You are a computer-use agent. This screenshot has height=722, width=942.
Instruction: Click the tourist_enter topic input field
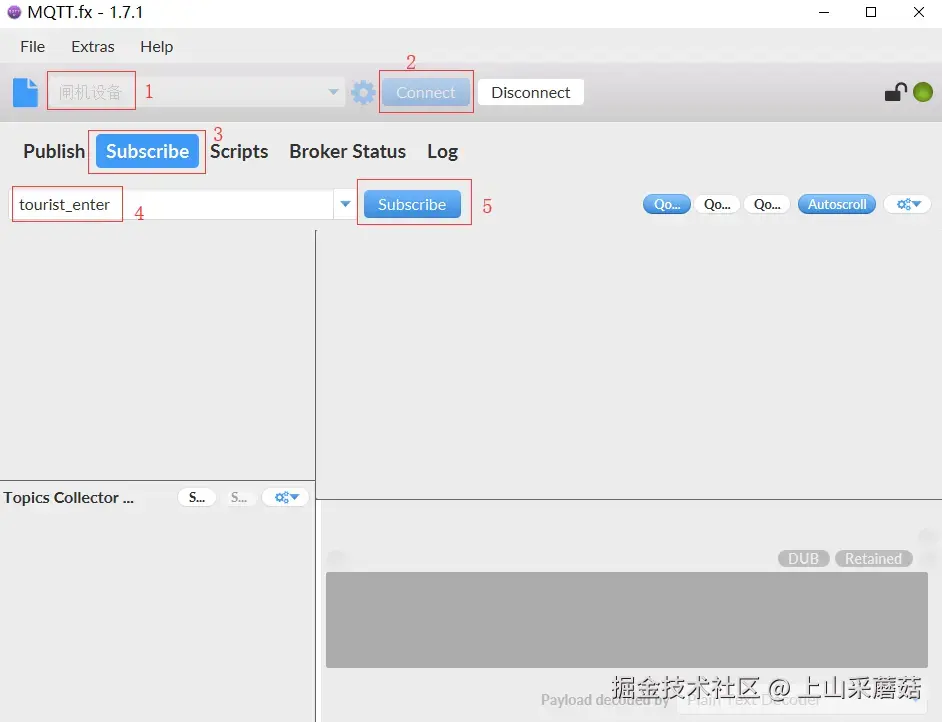tap(173, 204)
